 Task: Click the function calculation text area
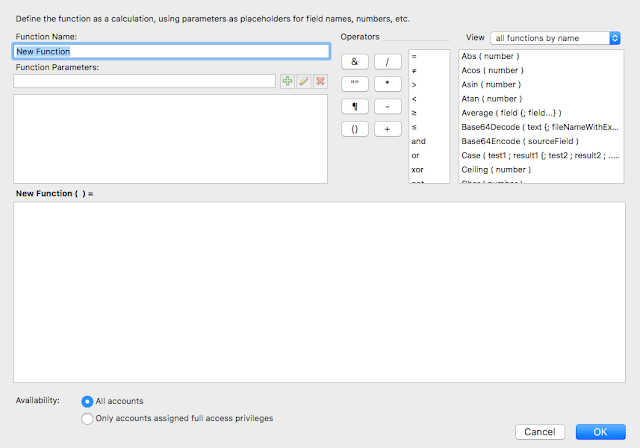point(319,292)
